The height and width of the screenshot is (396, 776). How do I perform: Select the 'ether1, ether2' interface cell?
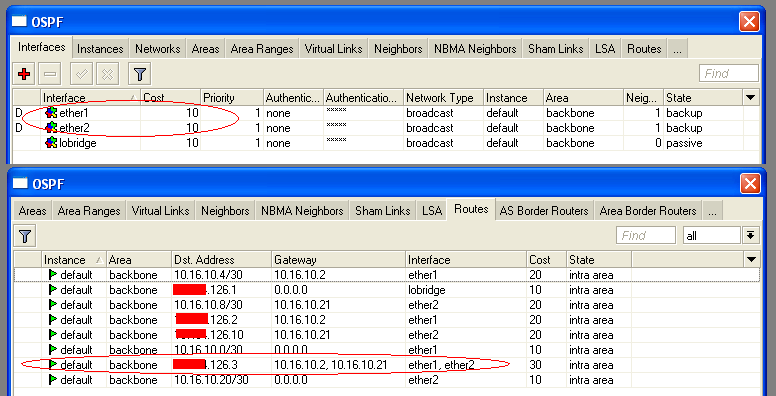tap(466, 365)
